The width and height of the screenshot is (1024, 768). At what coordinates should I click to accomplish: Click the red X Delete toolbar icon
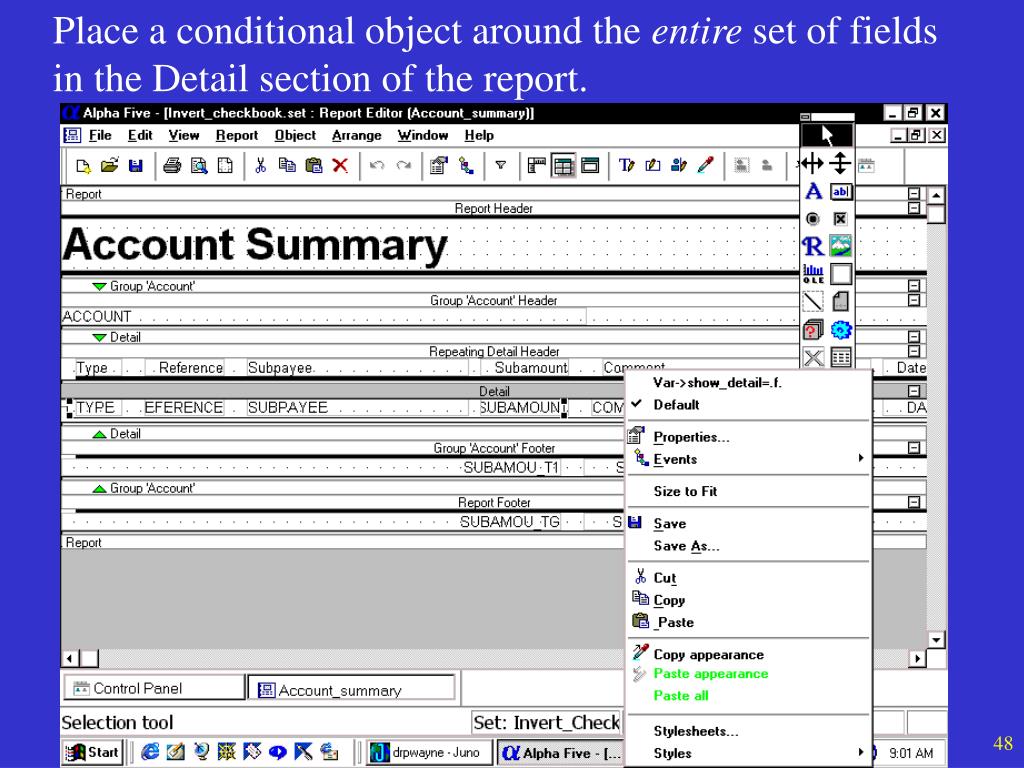pos(340,165)
